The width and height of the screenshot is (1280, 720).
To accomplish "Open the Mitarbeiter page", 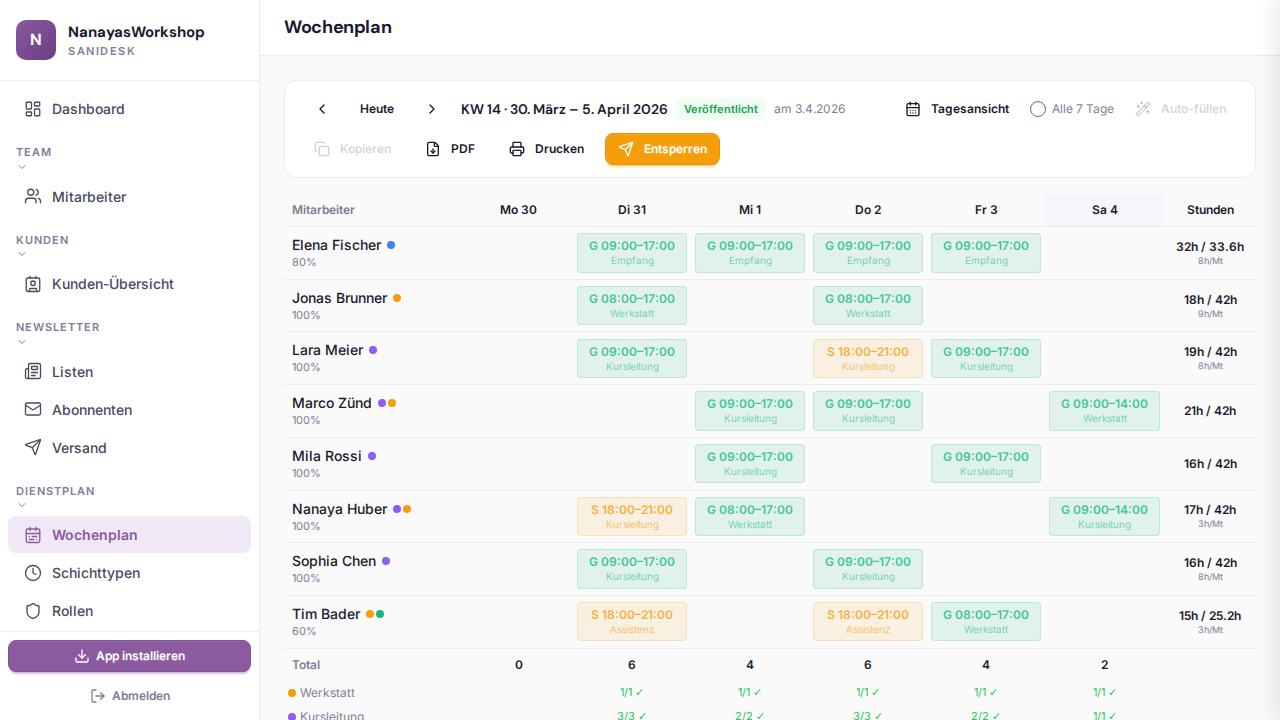I will pyautogui.click(x=88, y=197).
